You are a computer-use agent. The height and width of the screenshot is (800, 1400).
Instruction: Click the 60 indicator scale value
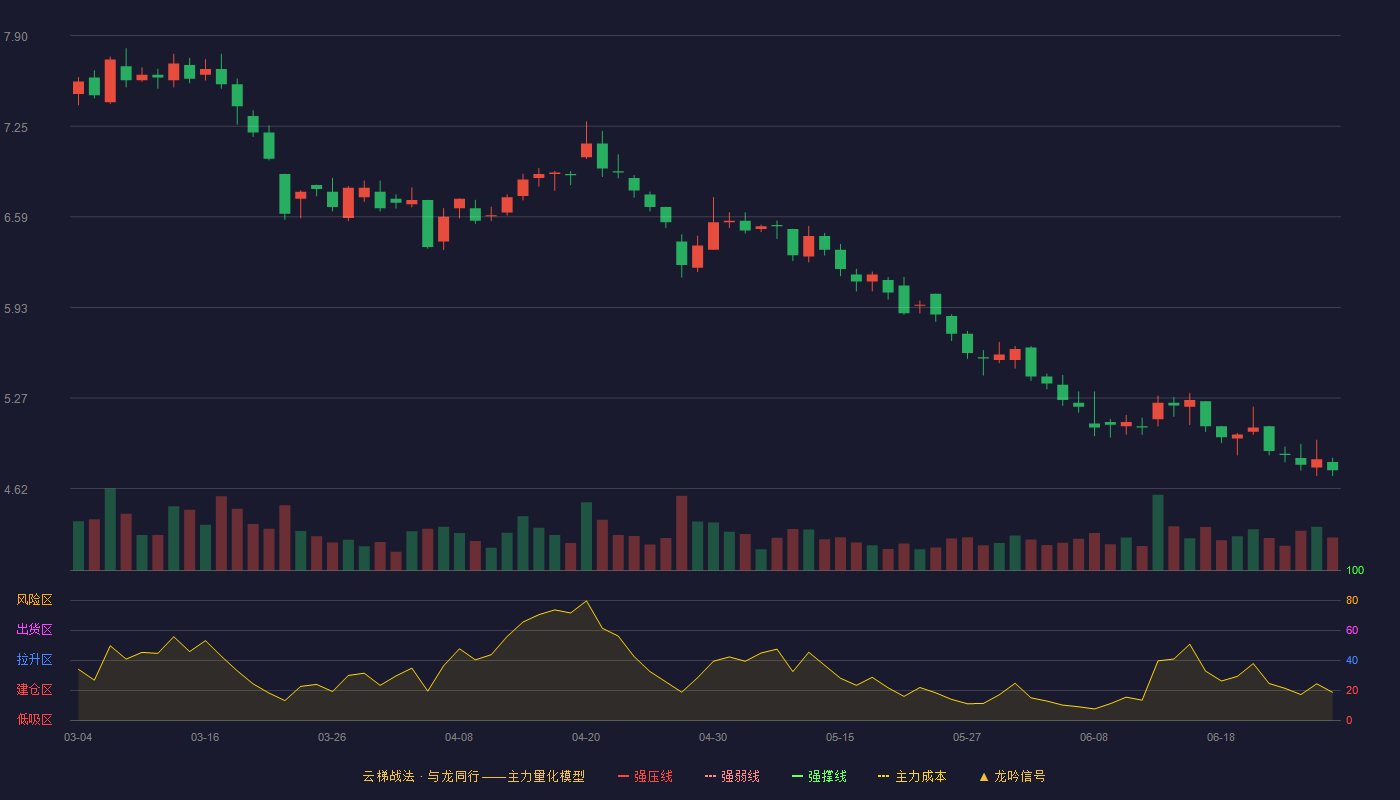coord(1352,631)
